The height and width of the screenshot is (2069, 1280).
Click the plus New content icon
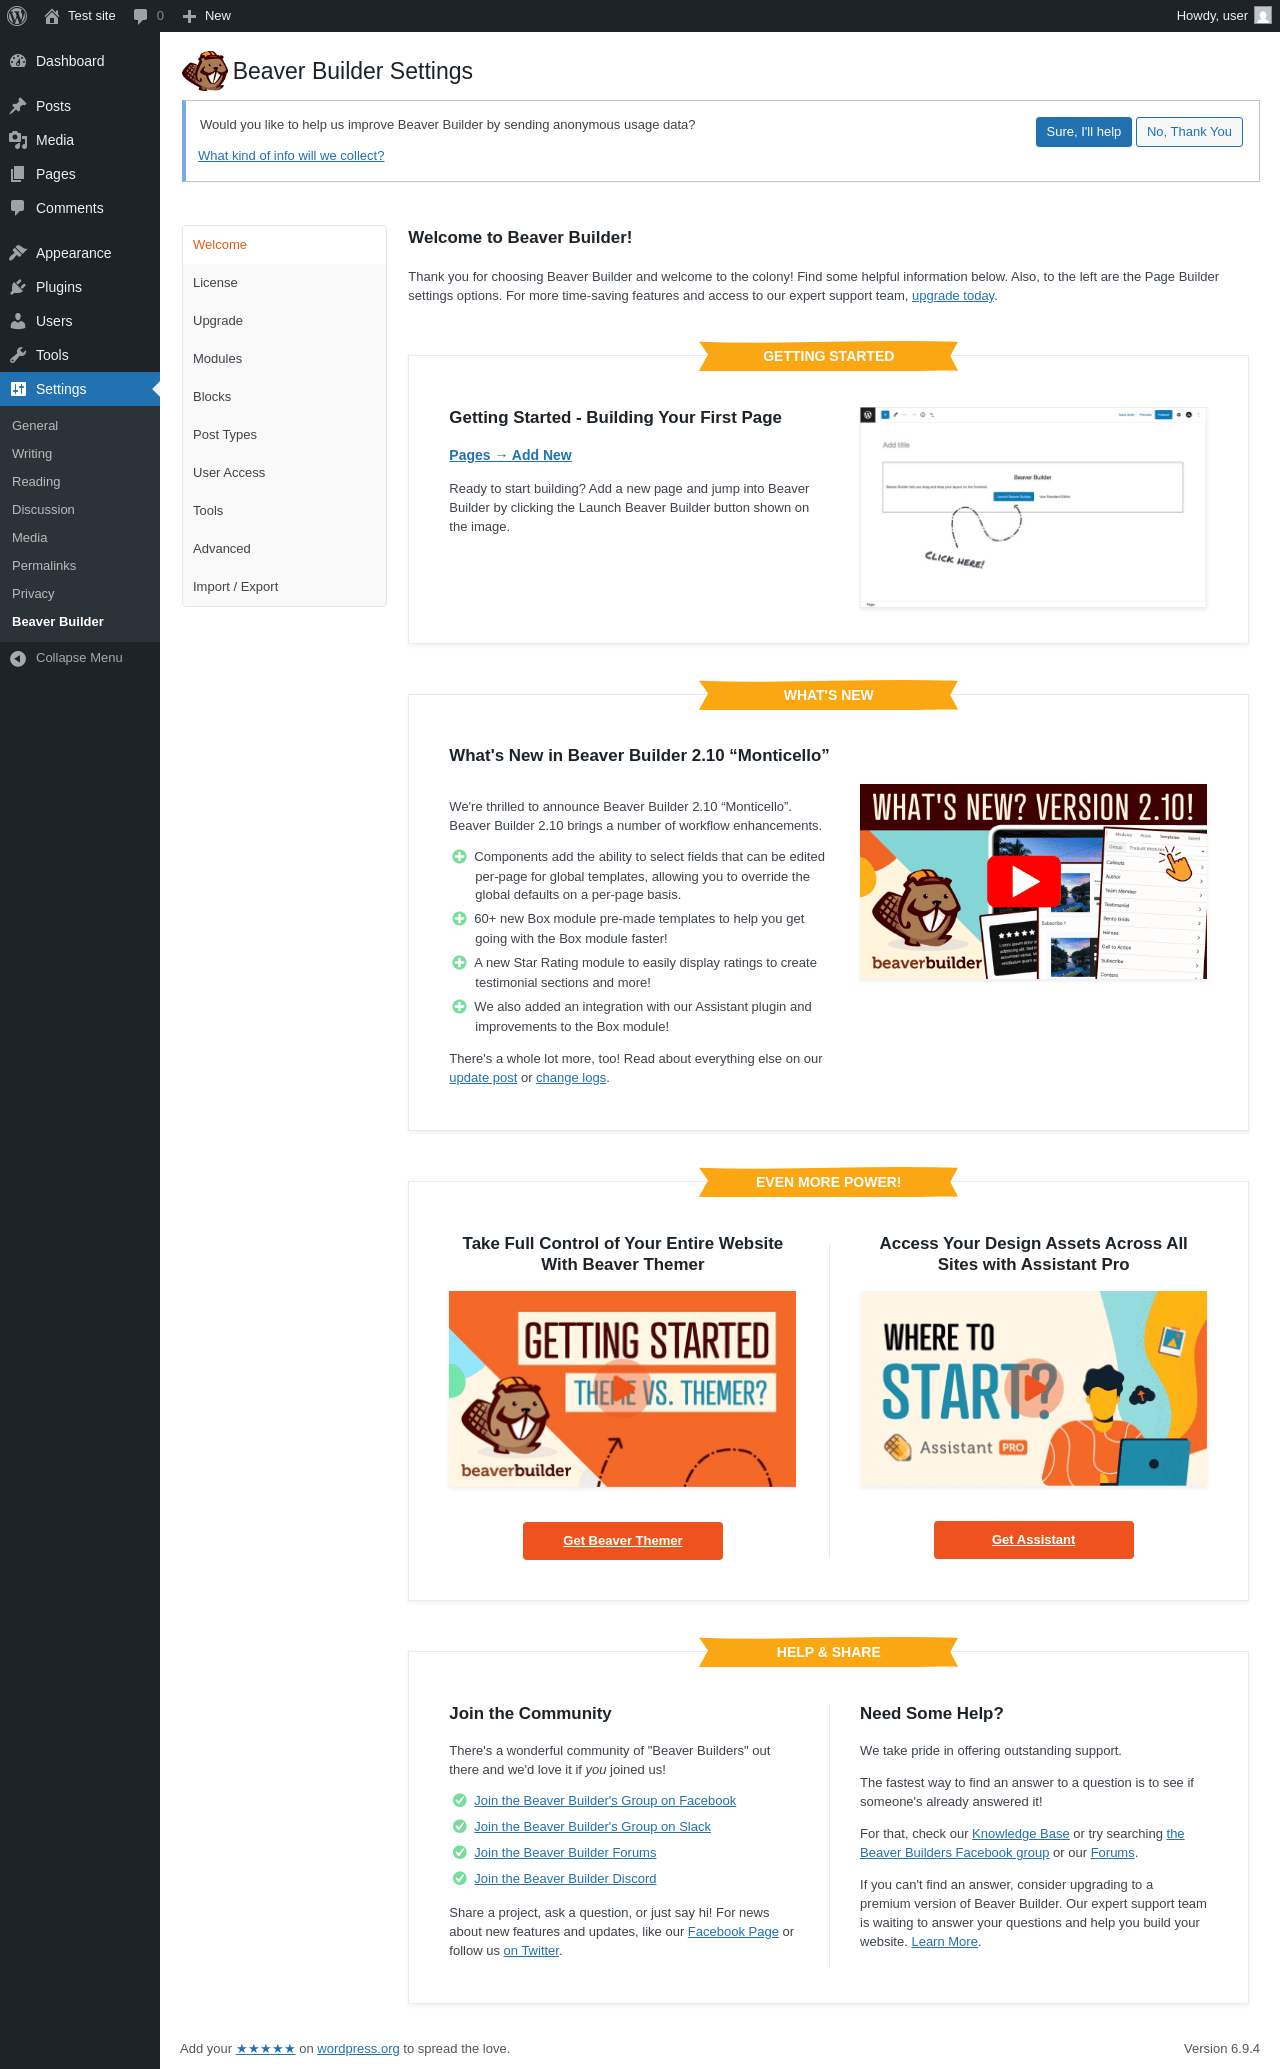click(x=189, y=16)
